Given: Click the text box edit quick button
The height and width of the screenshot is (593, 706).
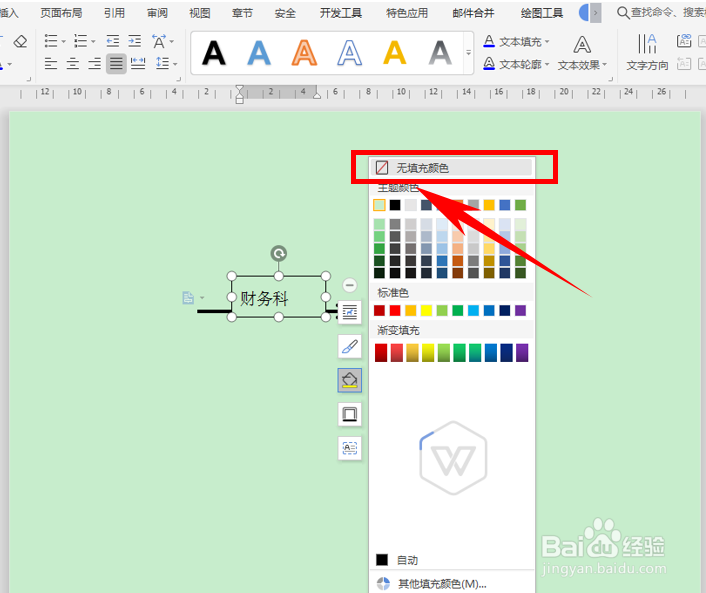Looking at the screenshot, I should pos(350,448).
